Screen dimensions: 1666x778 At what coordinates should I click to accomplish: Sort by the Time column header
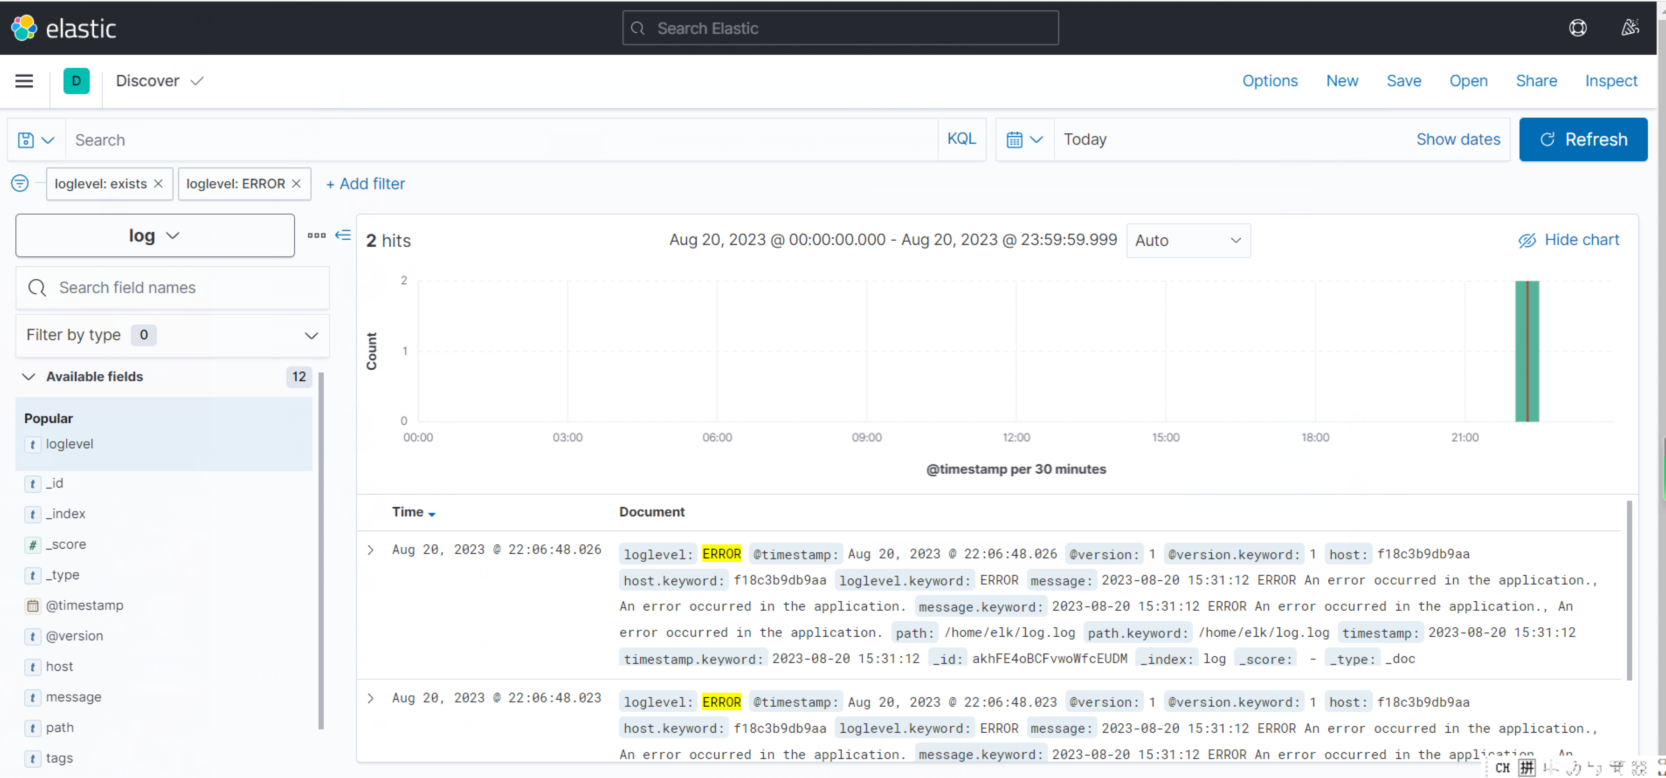point(413,512)
